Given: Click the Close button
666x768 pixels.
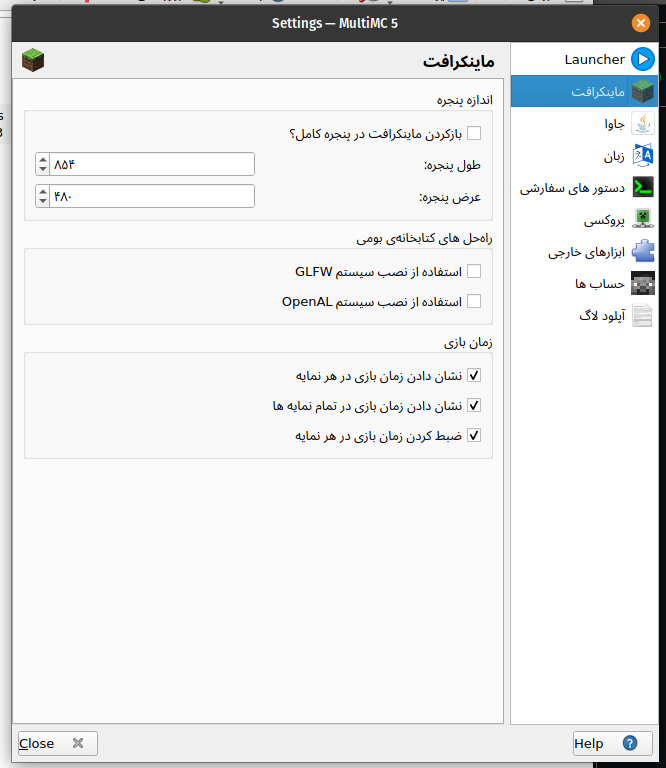Looking at the screenshot, I should tap(58, 743).
